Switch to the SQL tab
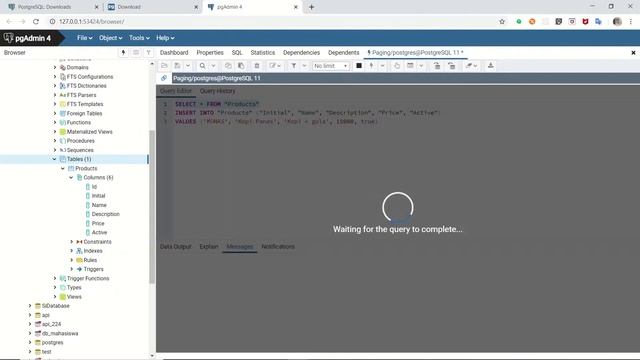 click(237, 53)
